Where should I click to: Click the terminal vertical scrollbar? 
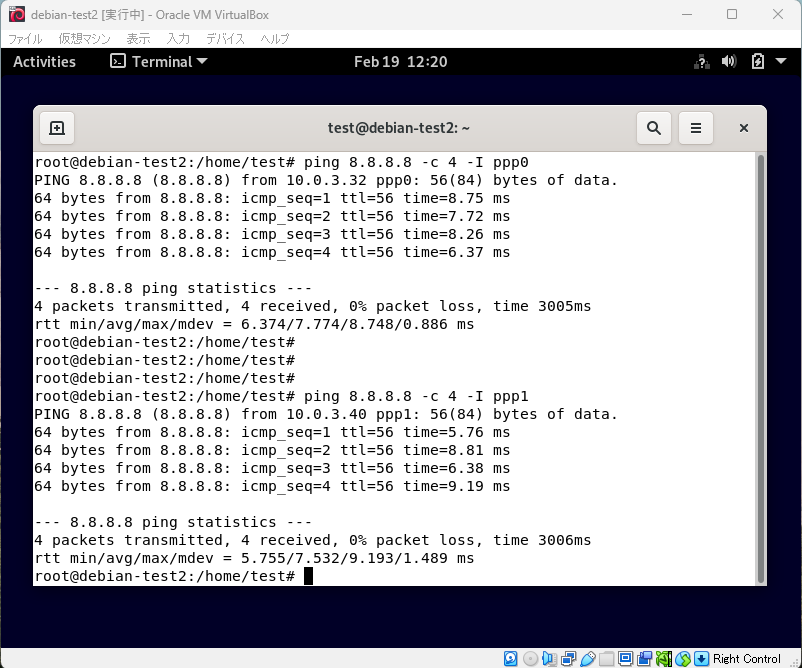[x=761, y=368]
